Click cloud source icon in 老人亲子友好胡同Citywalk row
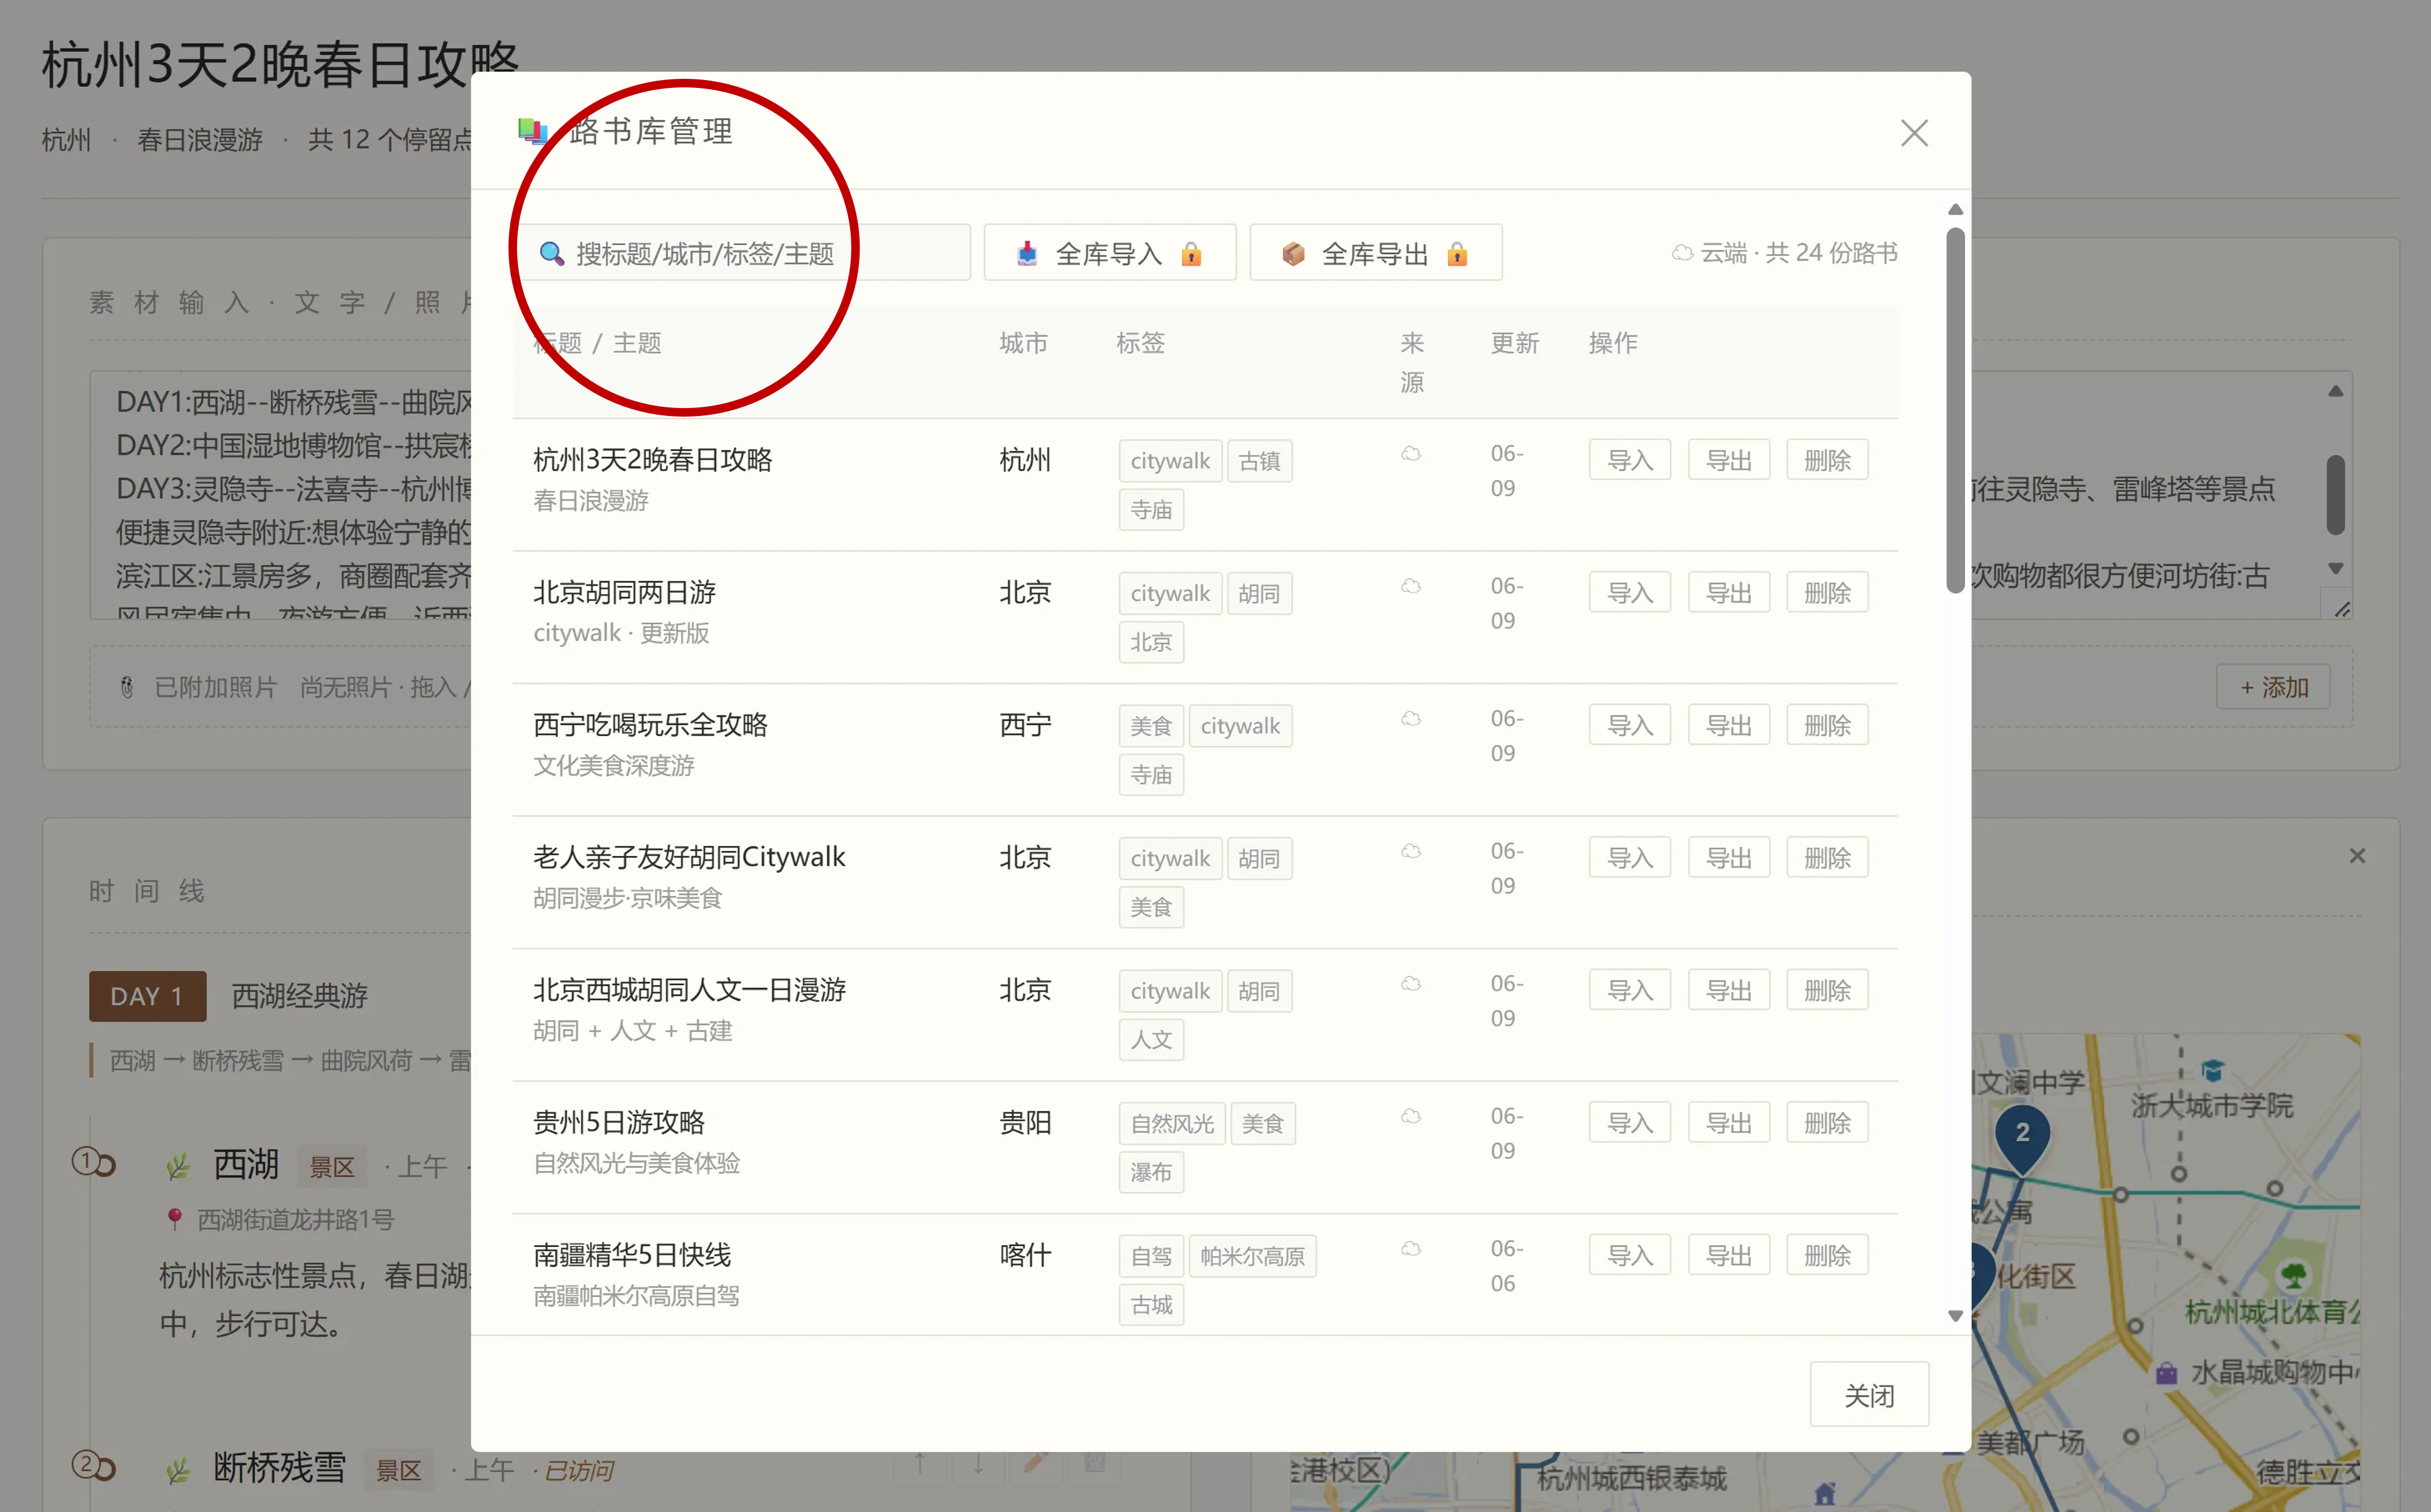This screenshot has width=2431, height=1512. coord(1411,851)
